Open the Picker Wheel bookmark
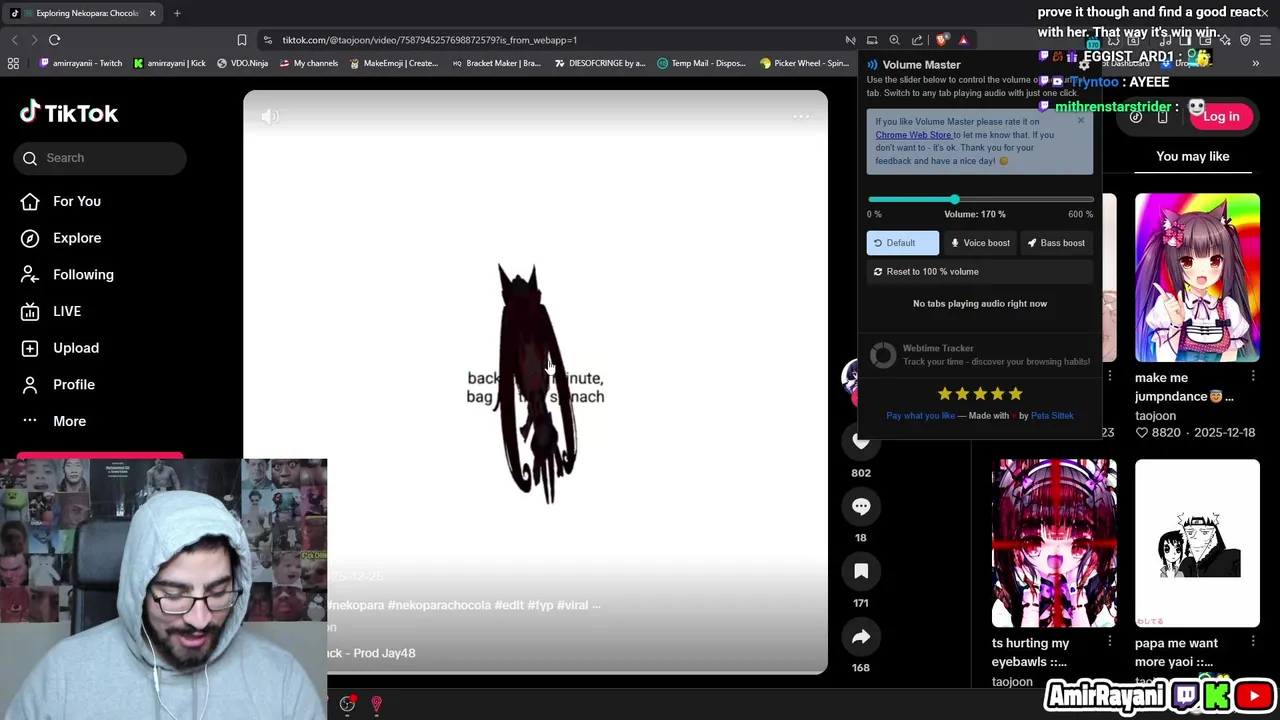1280x720 pixels. [805, 63]
